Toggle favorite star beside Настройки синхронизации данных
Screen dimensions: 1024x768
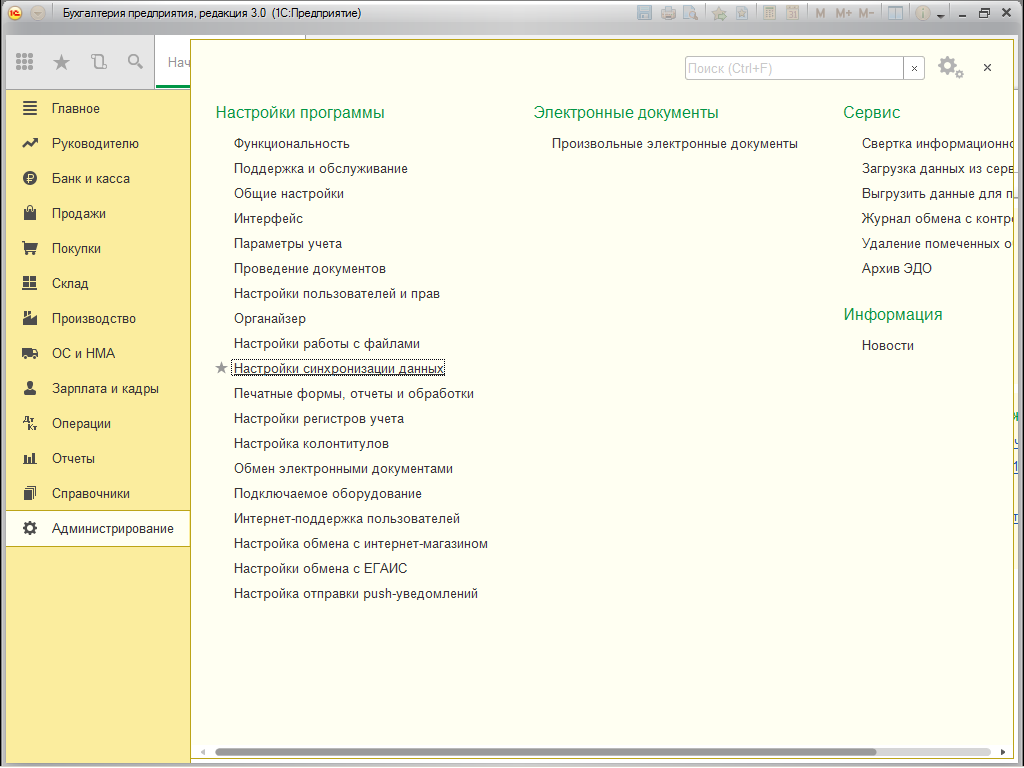221,368
